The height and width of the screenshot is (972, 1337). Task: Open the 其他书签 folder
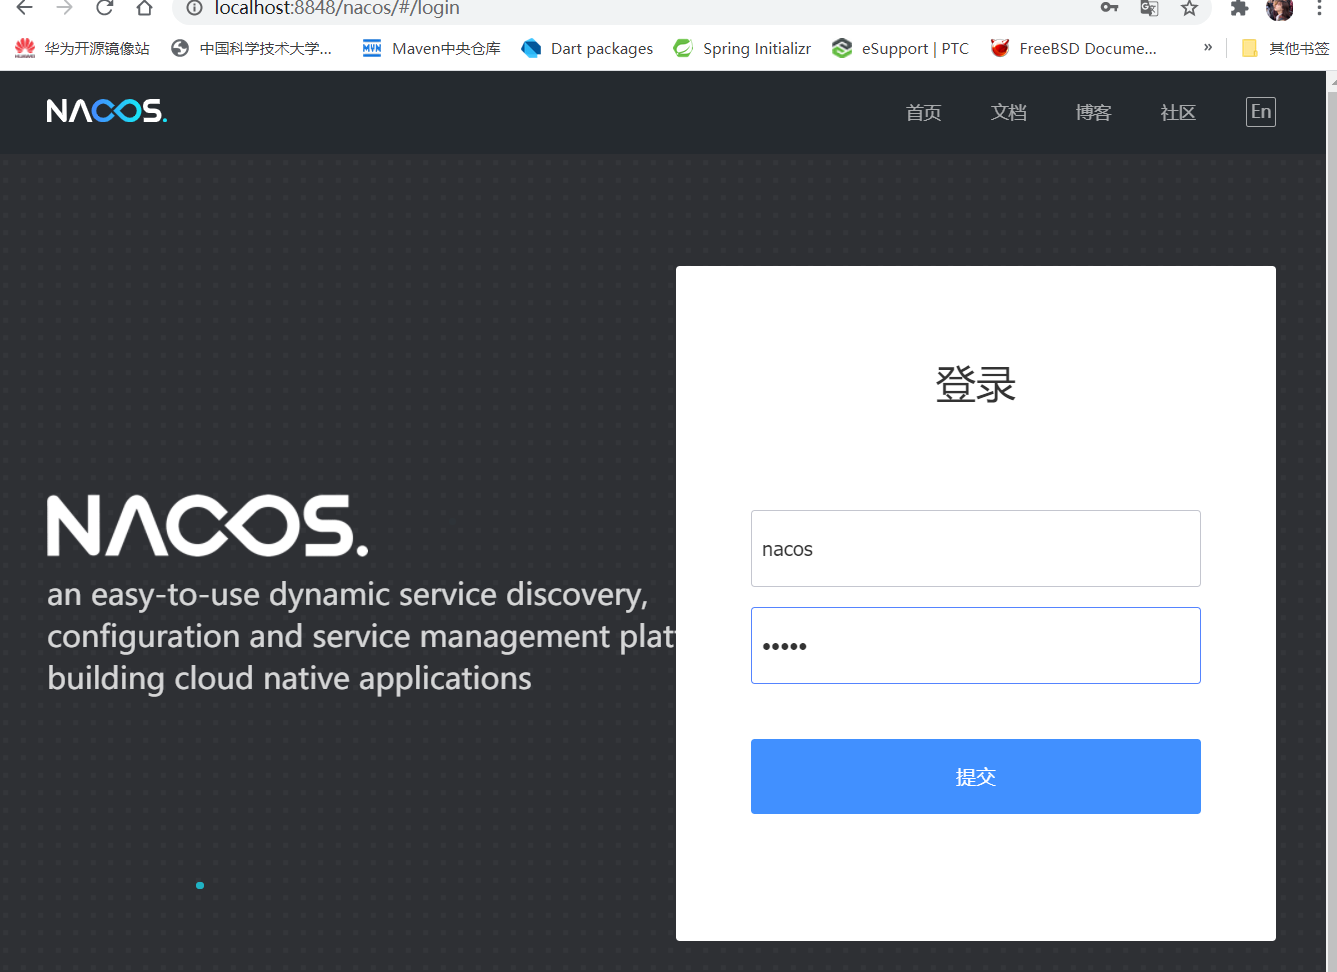pyautogui.click(x=1285, y=48)
